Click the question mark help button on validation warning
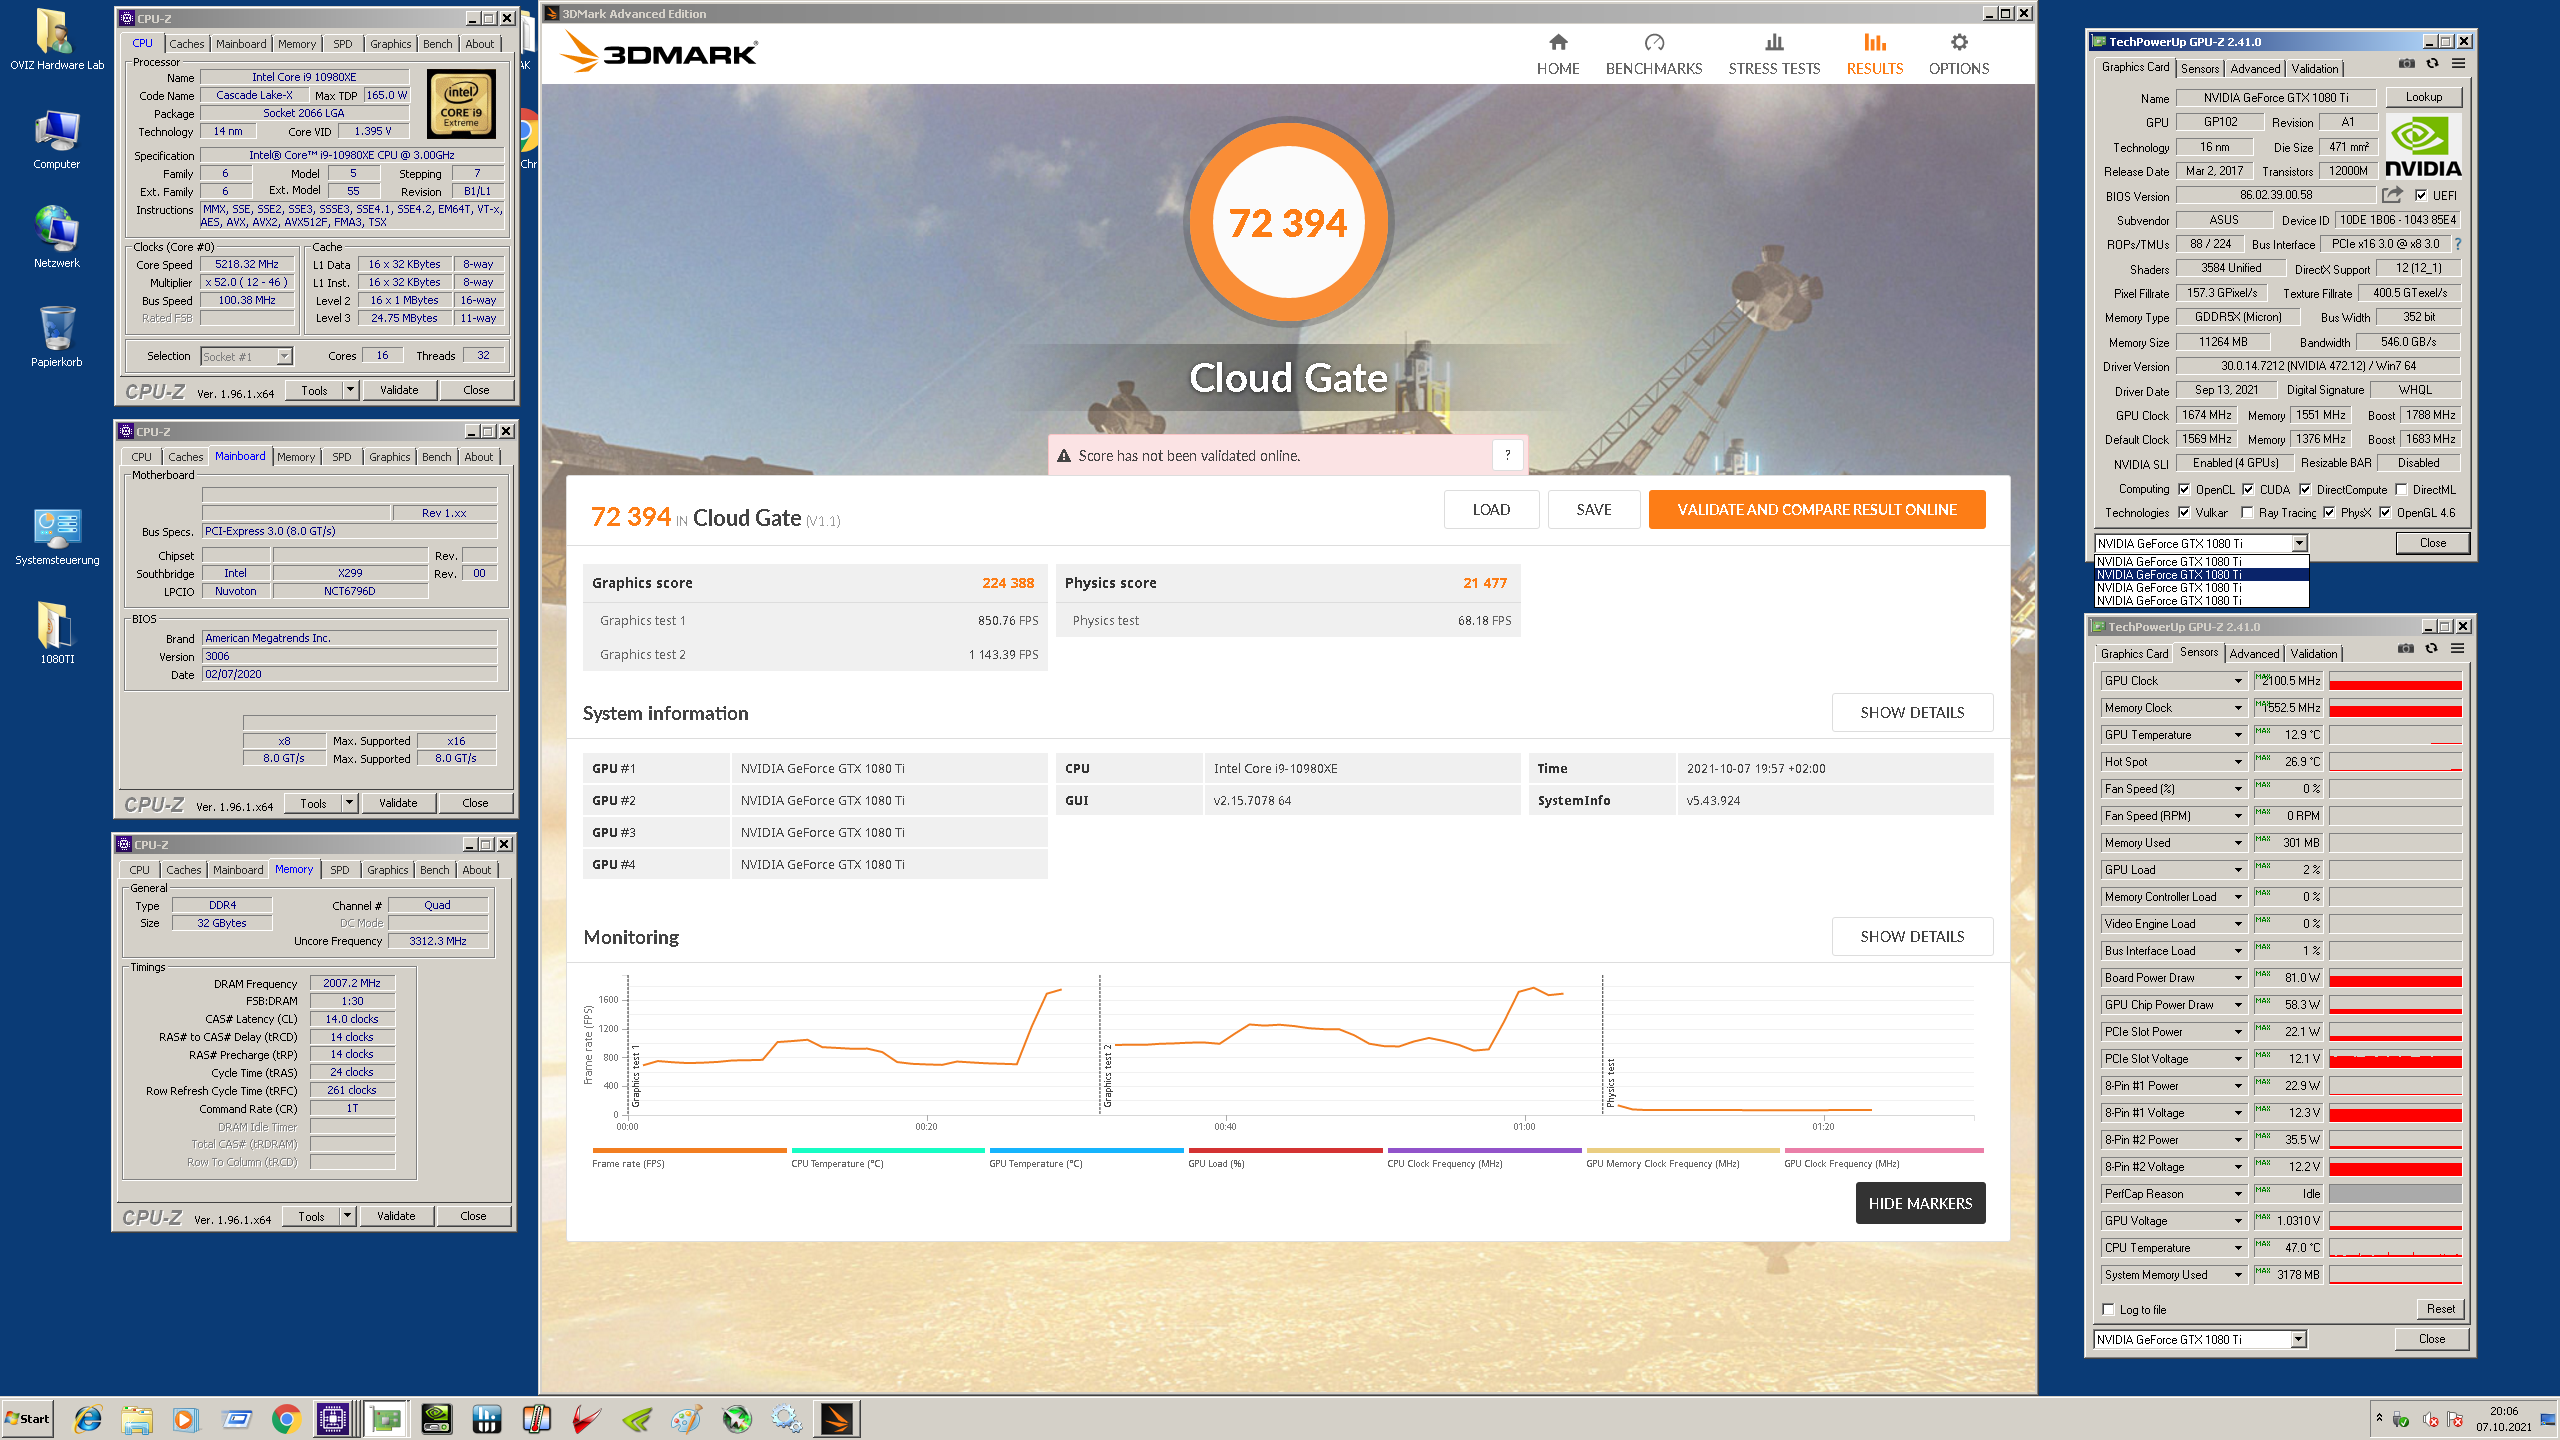2560x1440 pixels. (x=1507, y=455)
